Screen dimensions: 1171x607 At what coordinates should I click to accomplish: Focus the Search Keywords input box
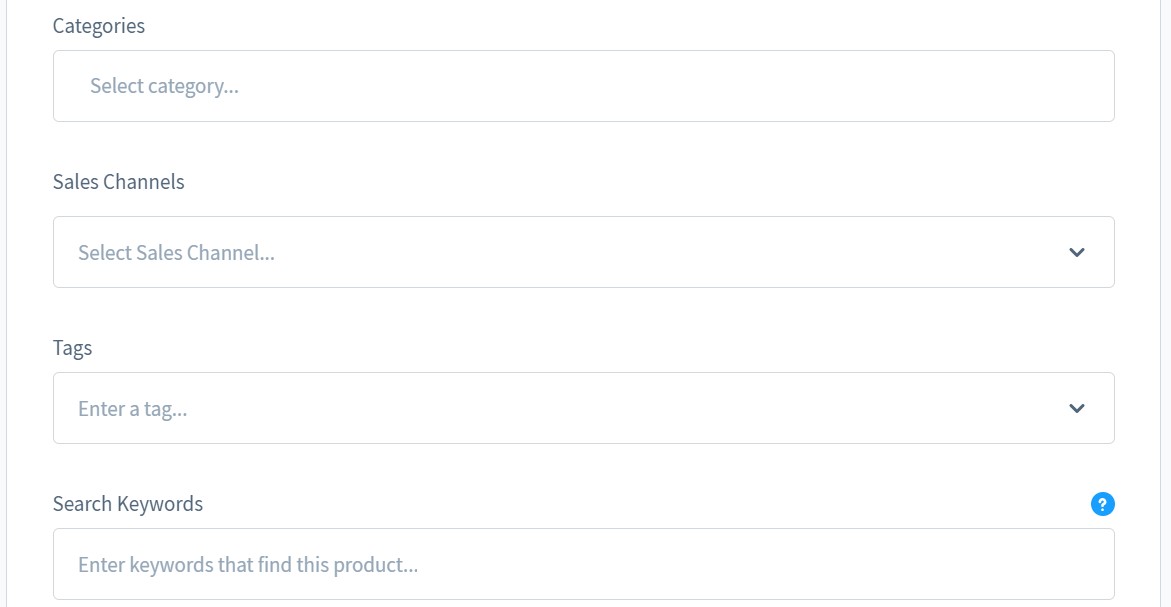[x=583, y=564]
